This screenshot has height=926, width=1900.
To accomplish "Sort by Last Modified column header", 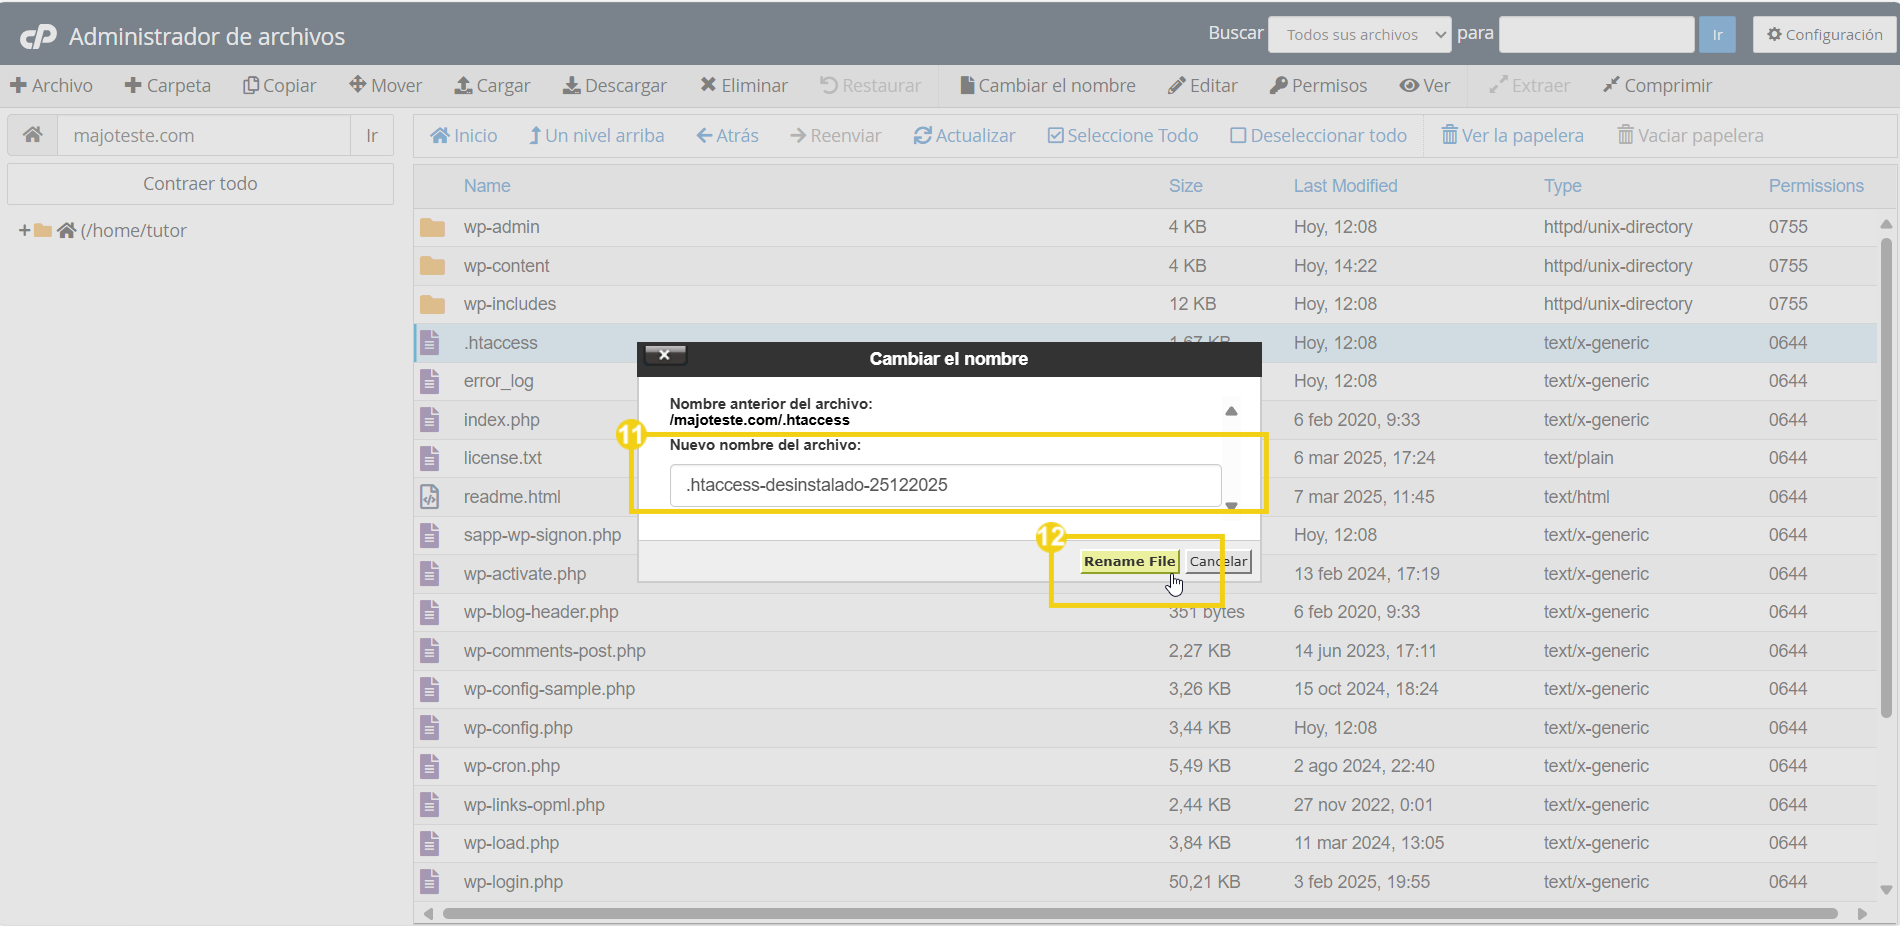I will tap(1346, 186).
